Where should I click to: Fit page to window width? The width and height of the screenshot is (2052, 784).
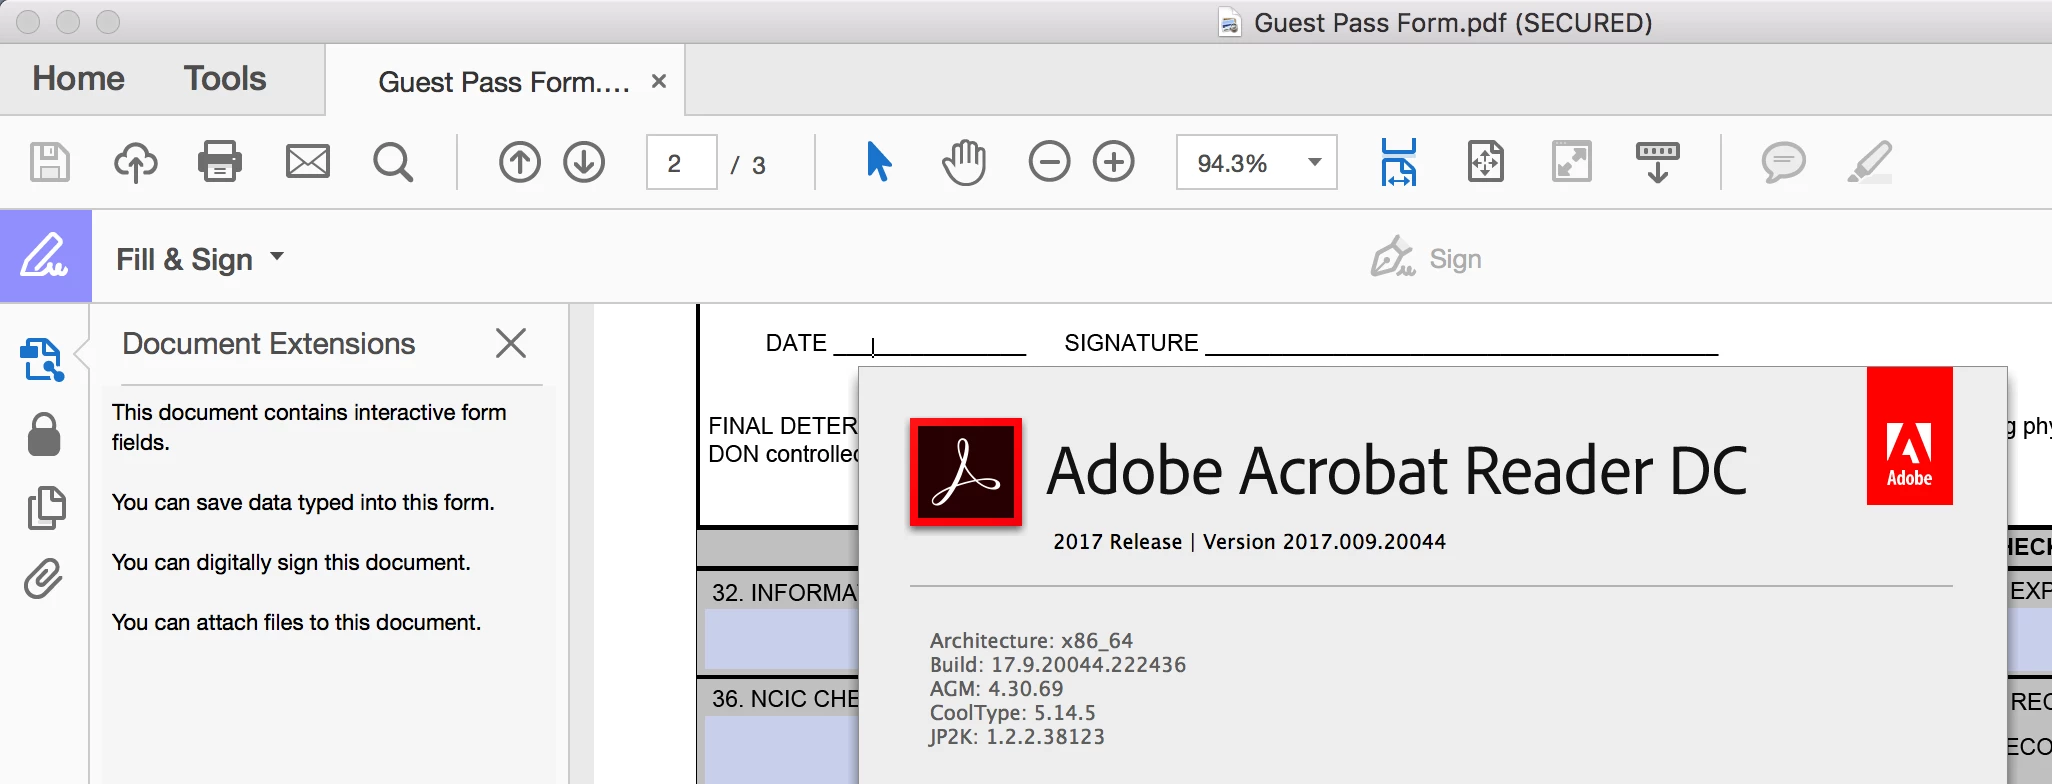[1399, 162]
